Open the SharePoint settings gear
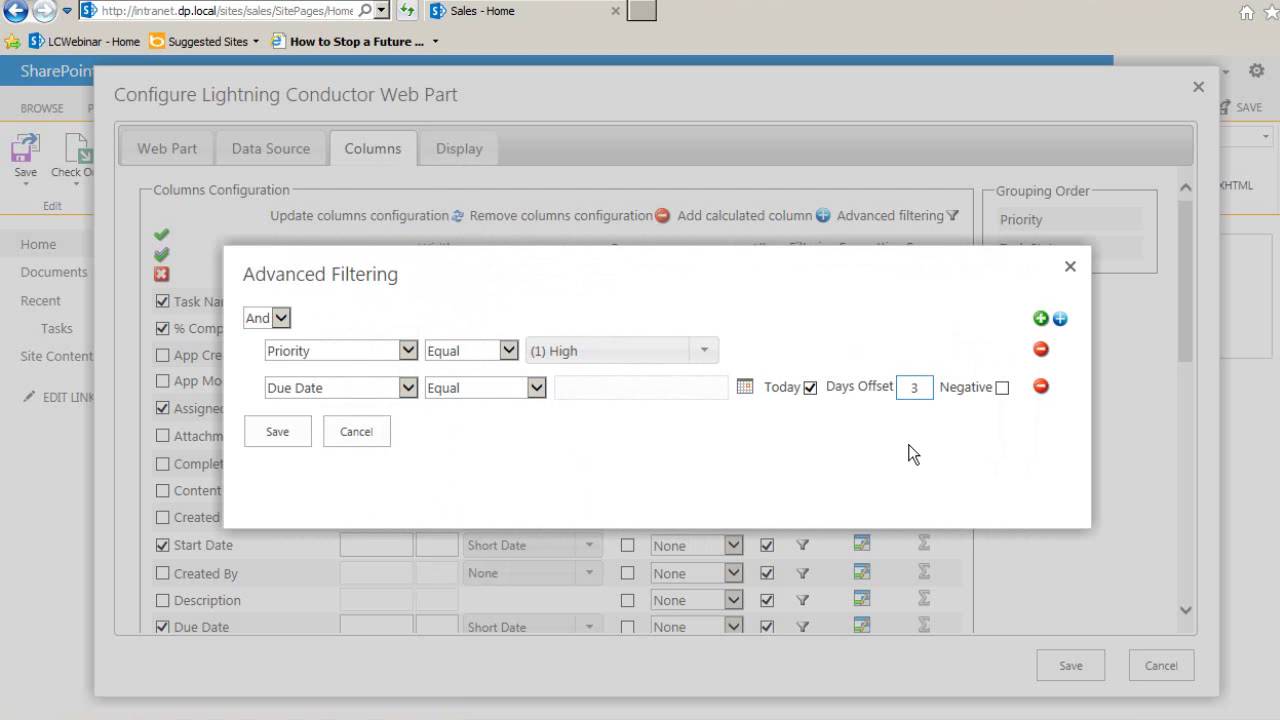1280x720 pixels. pos(1257,71)
